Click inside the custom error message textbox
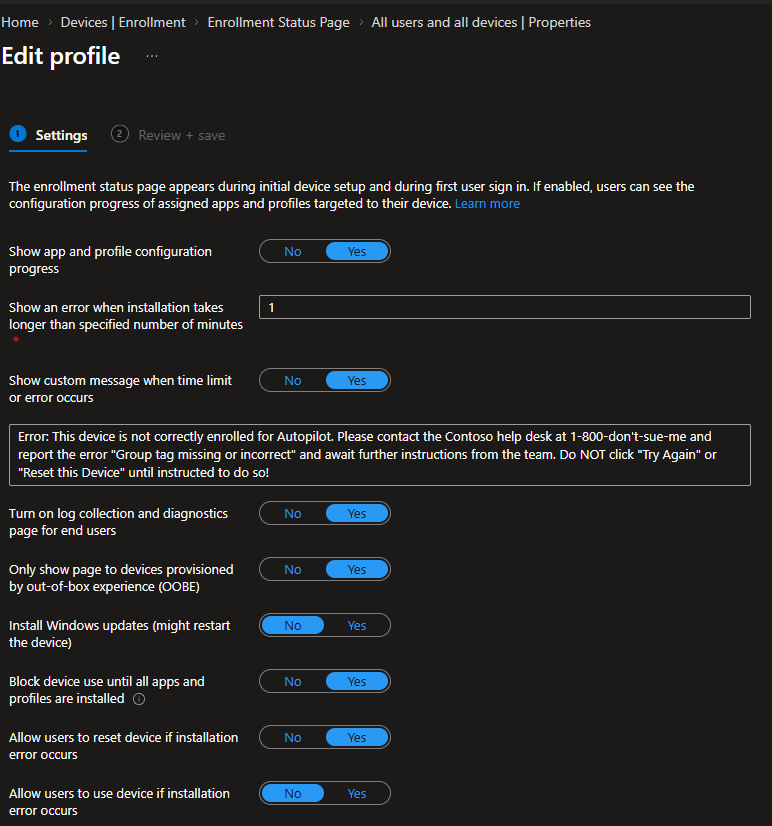Viewport: 772px width, 826px height. click(380, 454)
